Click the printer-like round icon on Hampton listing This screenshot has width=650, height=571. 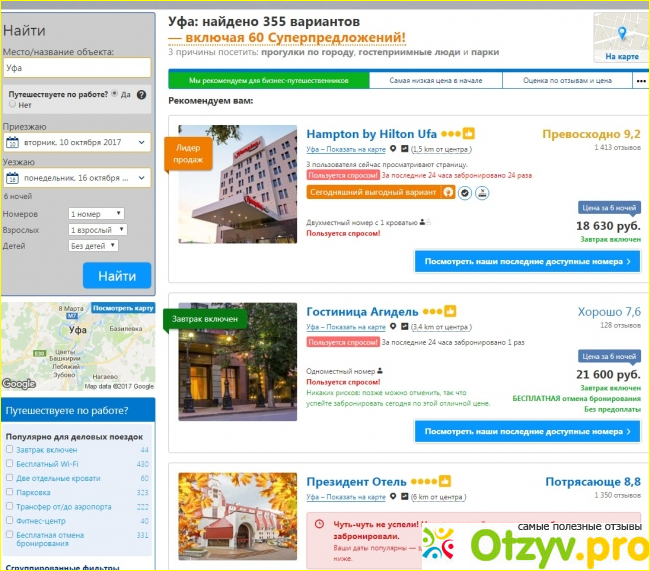[x=482, y=193]
